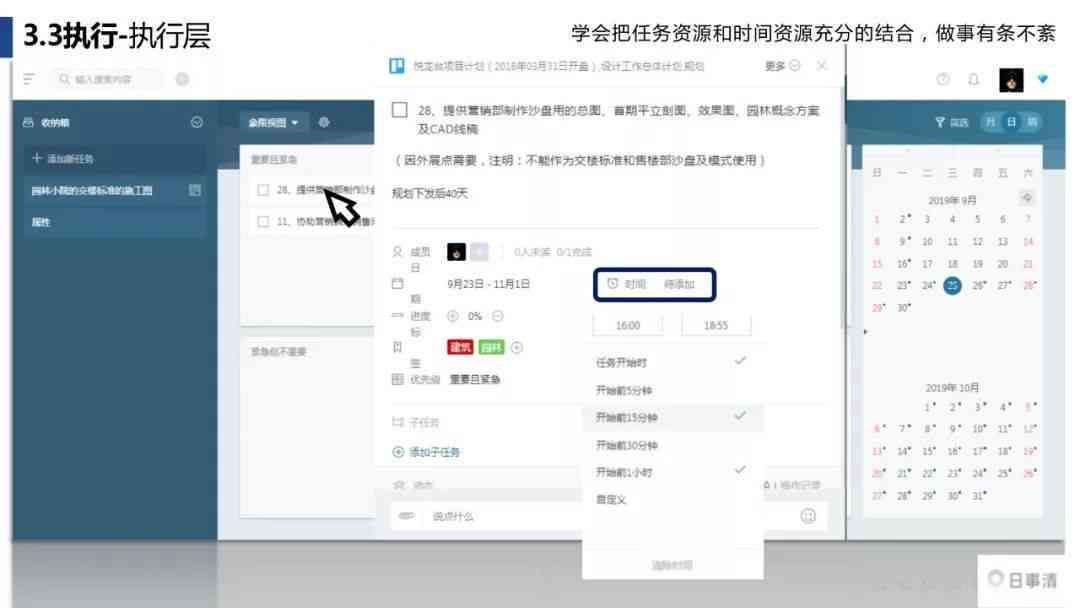The width and height of the screenshot is (1080, 608).
Task: Select the 开始前30分钟 reminder option
Action: pyautogui.click(x=672, y=445)
